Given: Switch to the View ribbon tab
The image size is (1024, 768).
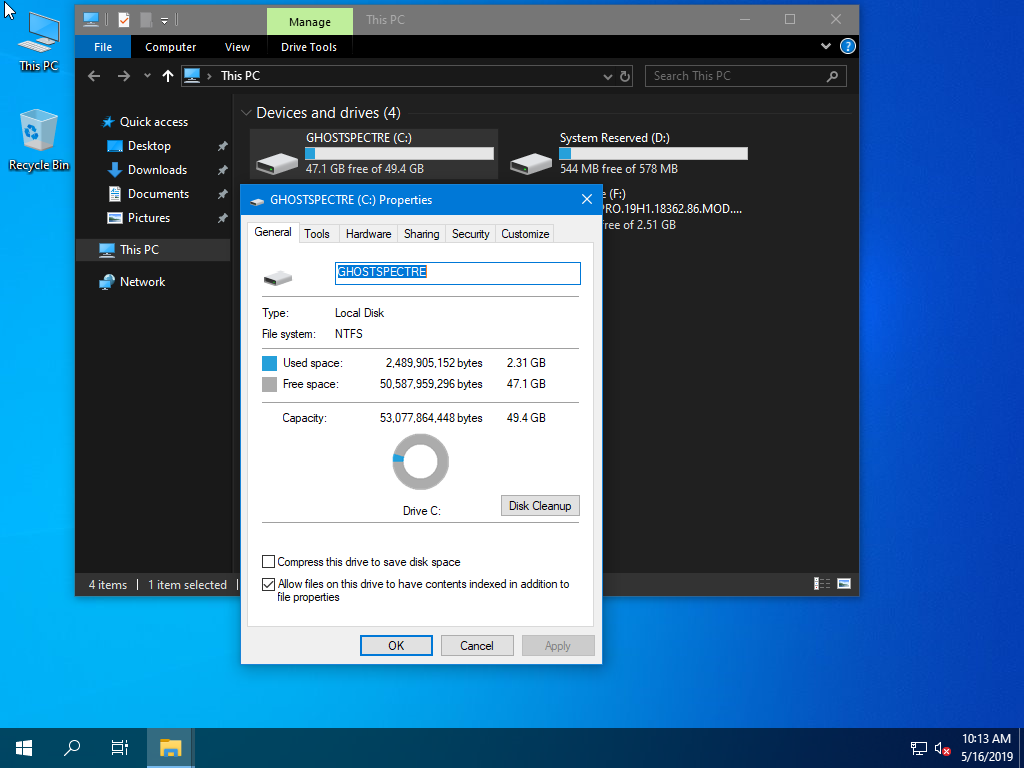Looking at the screenshot, I should click(237, 47).
